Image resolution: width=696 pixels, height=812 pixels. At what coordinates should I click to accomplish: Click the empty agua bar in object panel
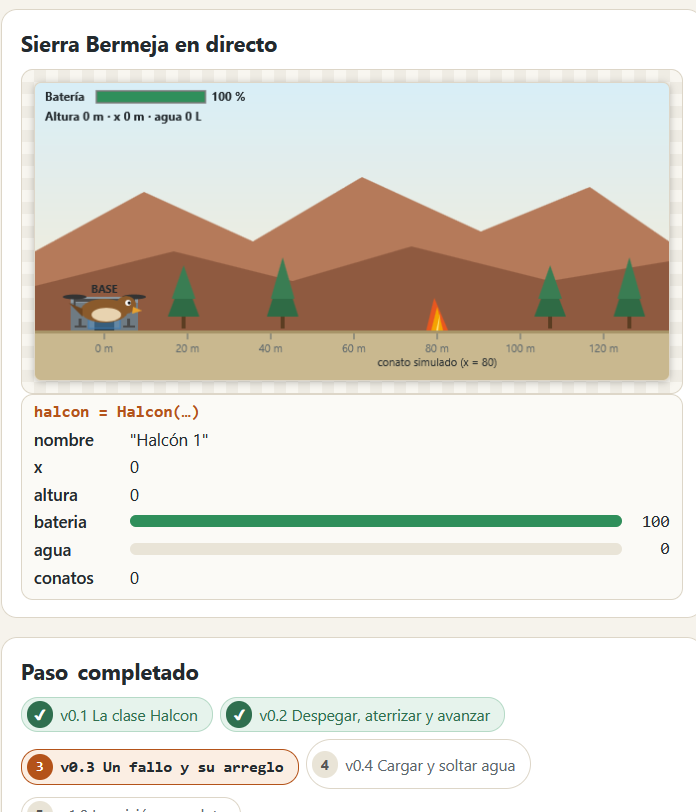[375, 549]
